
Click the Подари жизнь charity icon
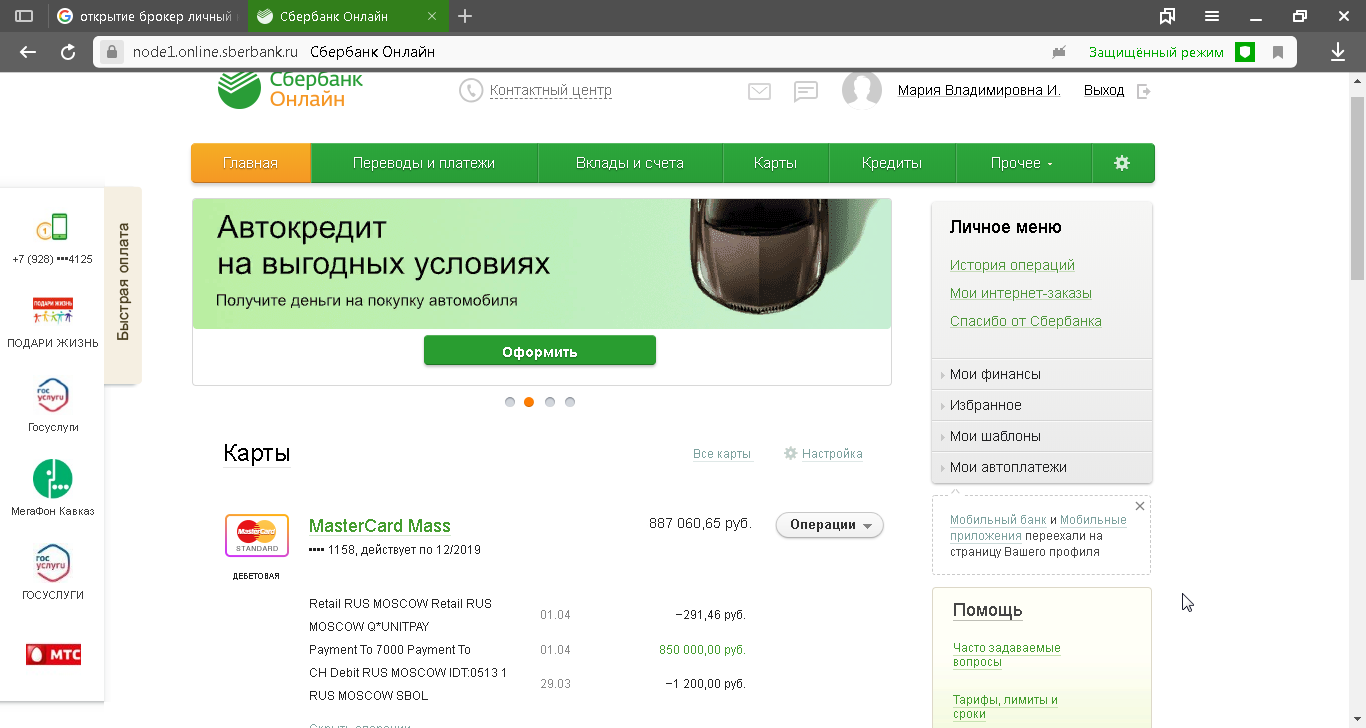point(53,311)
